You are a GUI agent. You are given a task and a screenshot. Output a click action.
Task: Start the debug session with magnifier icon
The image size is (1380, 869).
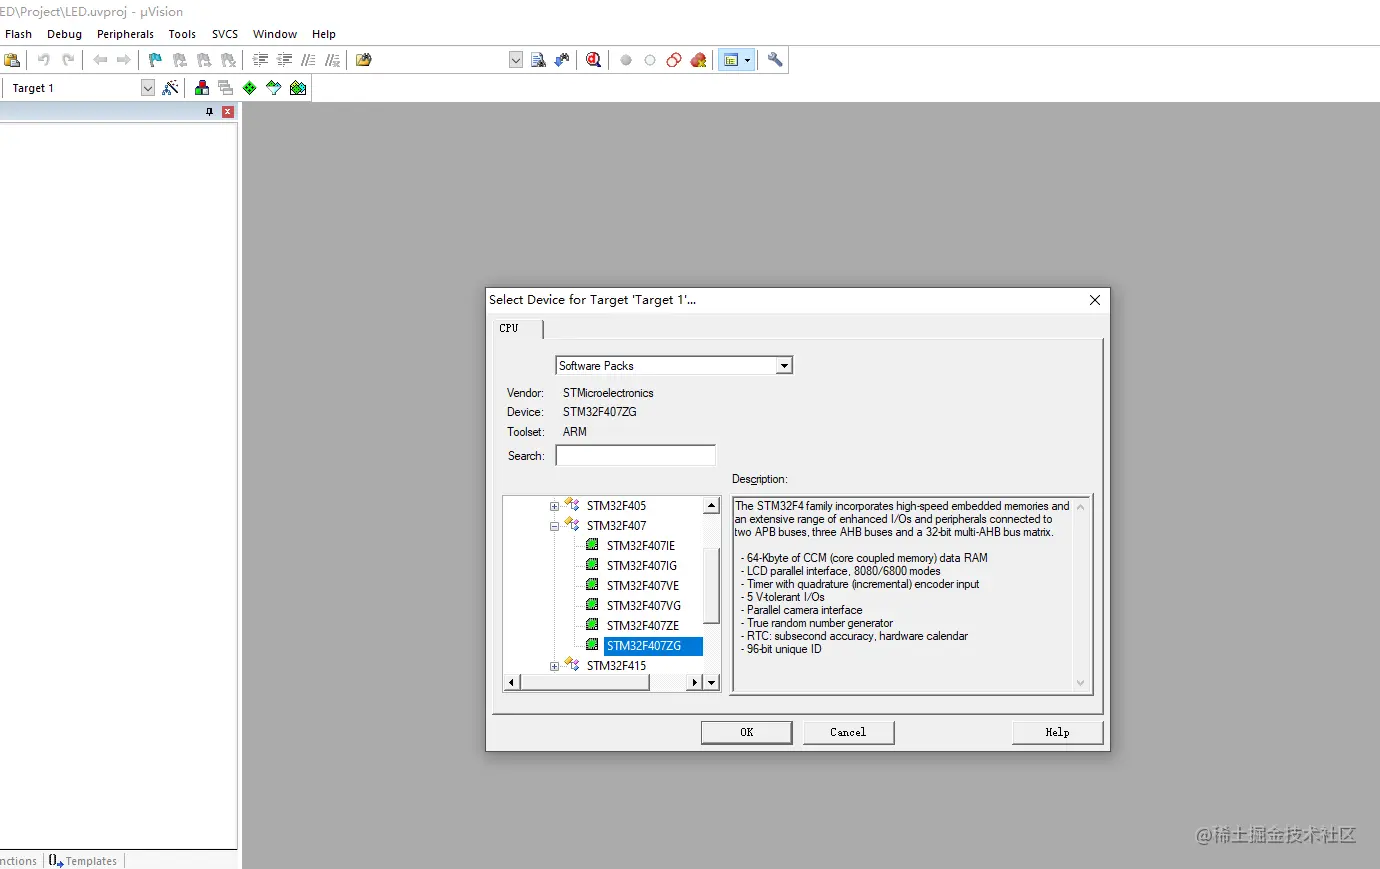pyautogui.click(x=594, y=60)
